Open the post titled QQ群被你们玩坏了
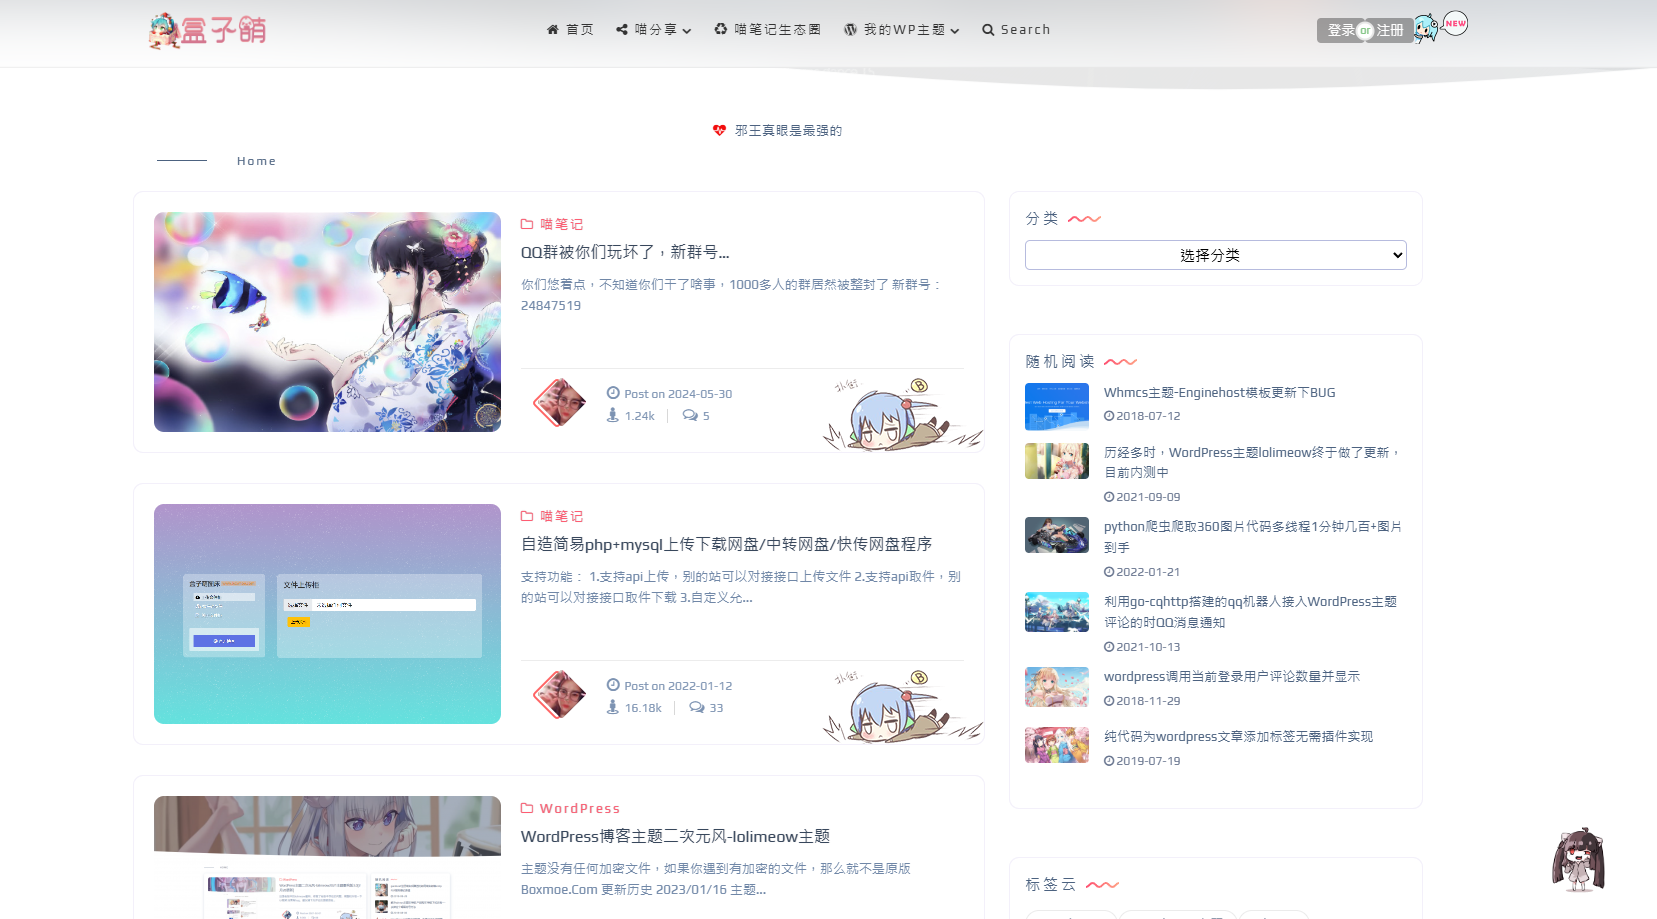The width and height of the screenshot is (1657, 919). click(625, 252)
